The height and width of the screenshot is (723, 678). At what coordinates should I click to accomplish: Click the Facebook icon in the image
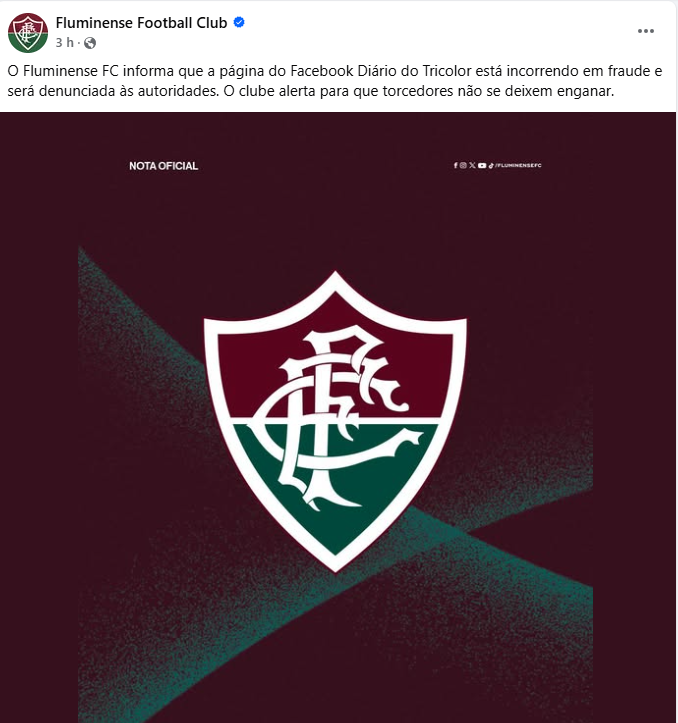(x=456, y=165)
